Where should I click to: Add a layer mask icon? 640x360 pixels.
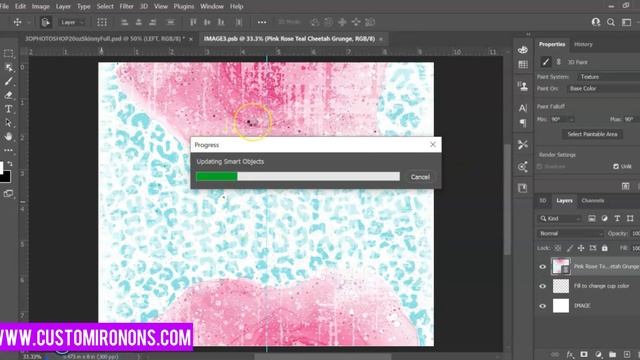click(x=584, y=354)
